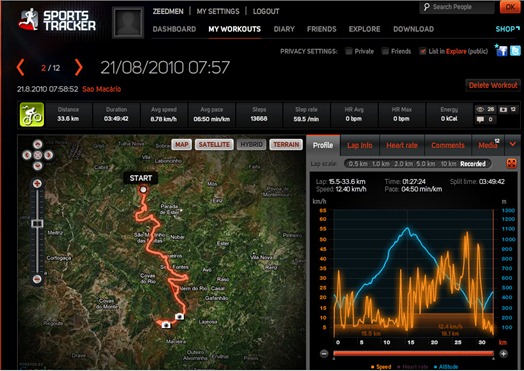Click the Delete Workout button
Image resolution: width=524 pixels, height=371 pixels.
(493, 85)
